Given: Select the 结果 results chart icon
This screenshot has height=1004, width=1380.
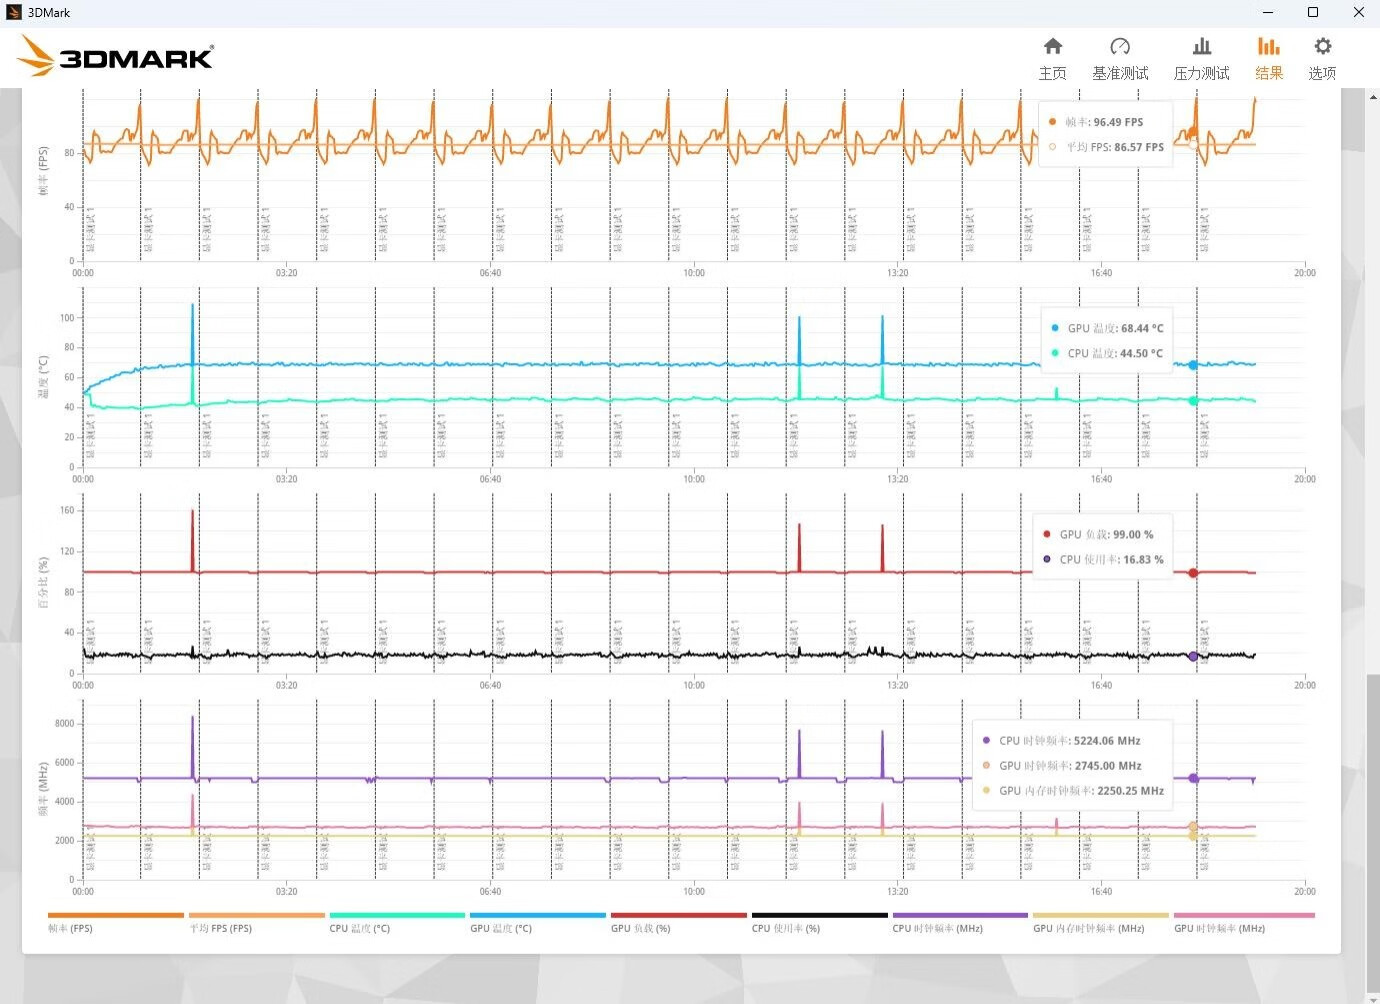Looking at the screenshot, I should [x=1269, y=58].
